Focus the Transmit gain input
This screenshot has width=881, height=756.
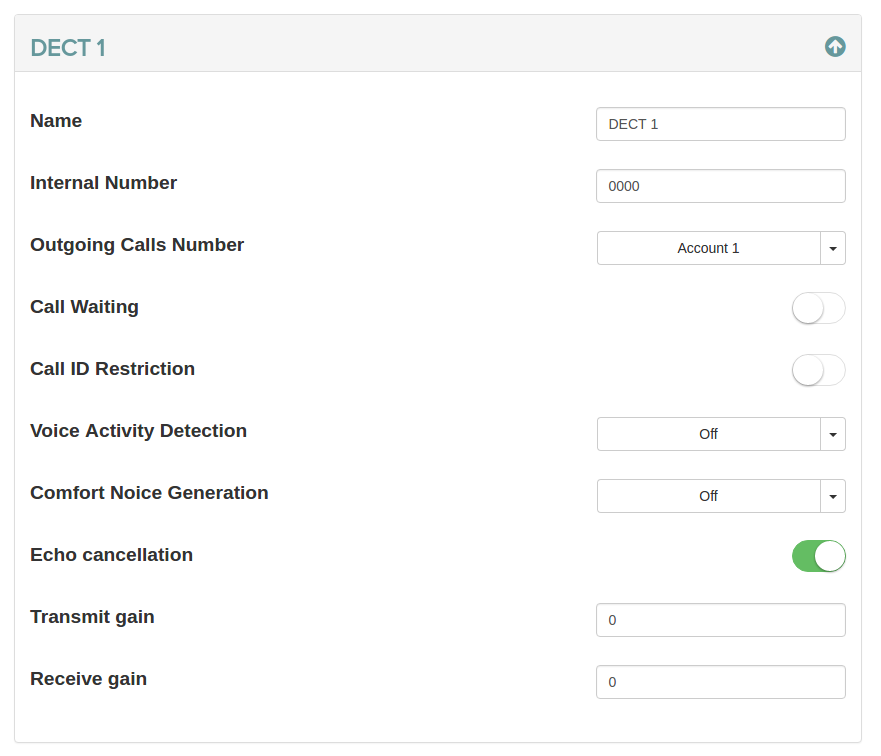coord(720,620)
